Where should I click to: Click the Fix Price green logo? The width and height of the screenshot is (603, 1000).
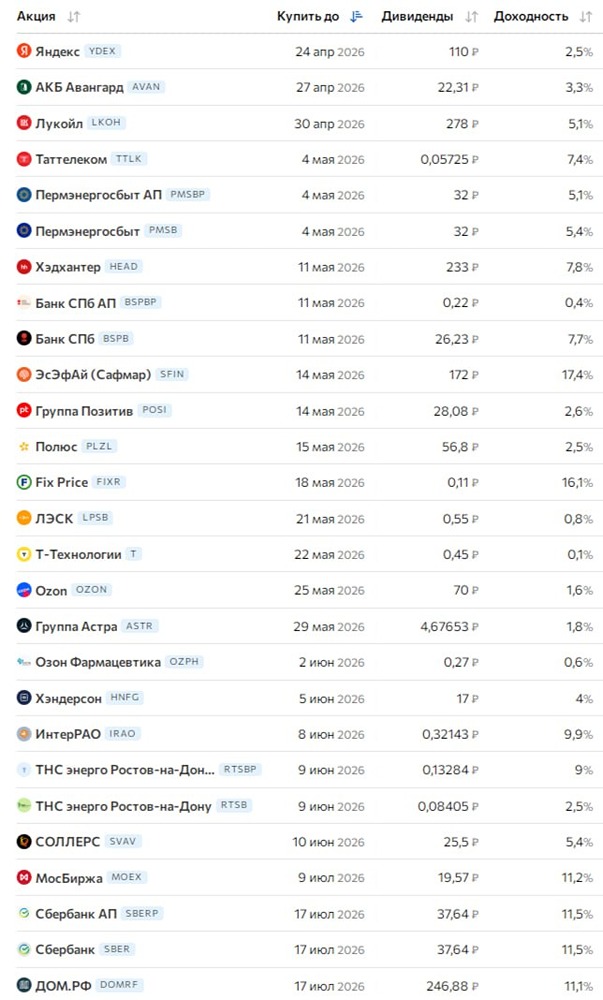pyautogui.click(x=24, y=482)
